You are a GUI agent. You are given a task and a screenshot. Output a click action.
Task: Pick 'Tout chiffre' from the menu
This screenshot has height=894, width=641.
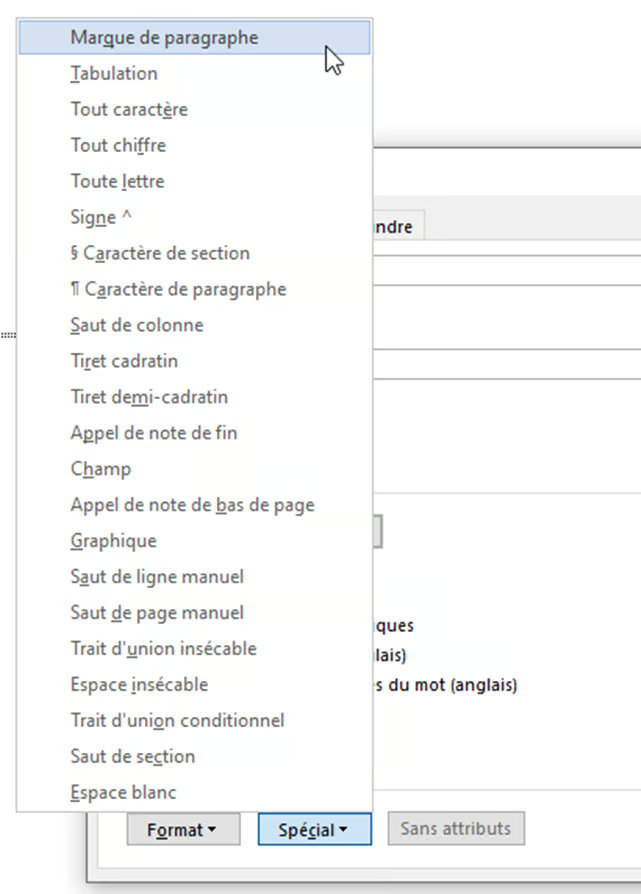pyautogui.click(x=118, y=145)
